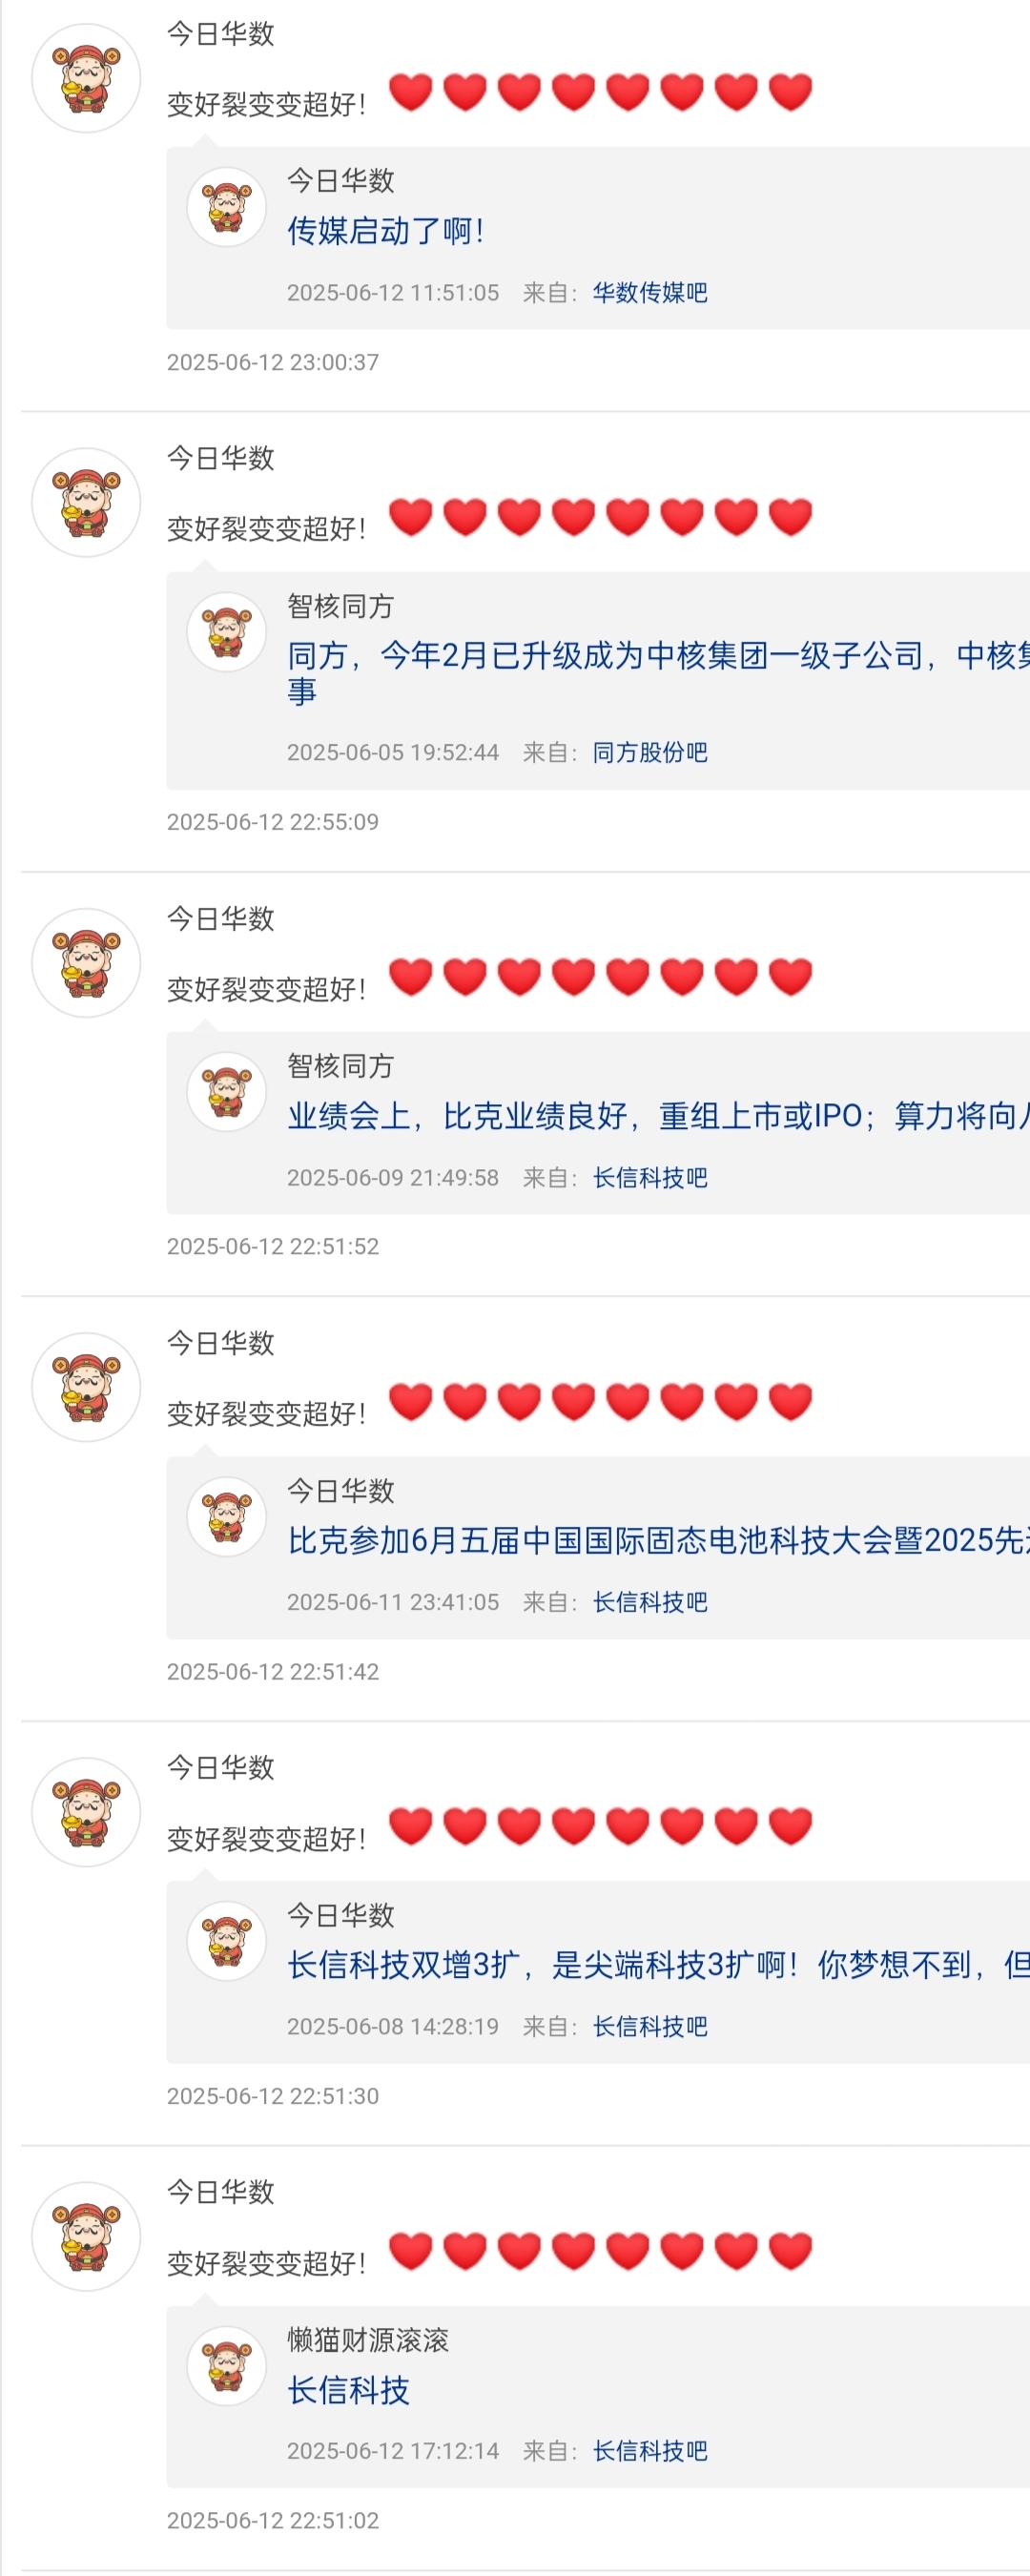The height and width of the screenshot is (2576, 1030).
Task: Click small avatar in 2025-06-08 14:28:19 quote
Action: (227, 1941)
